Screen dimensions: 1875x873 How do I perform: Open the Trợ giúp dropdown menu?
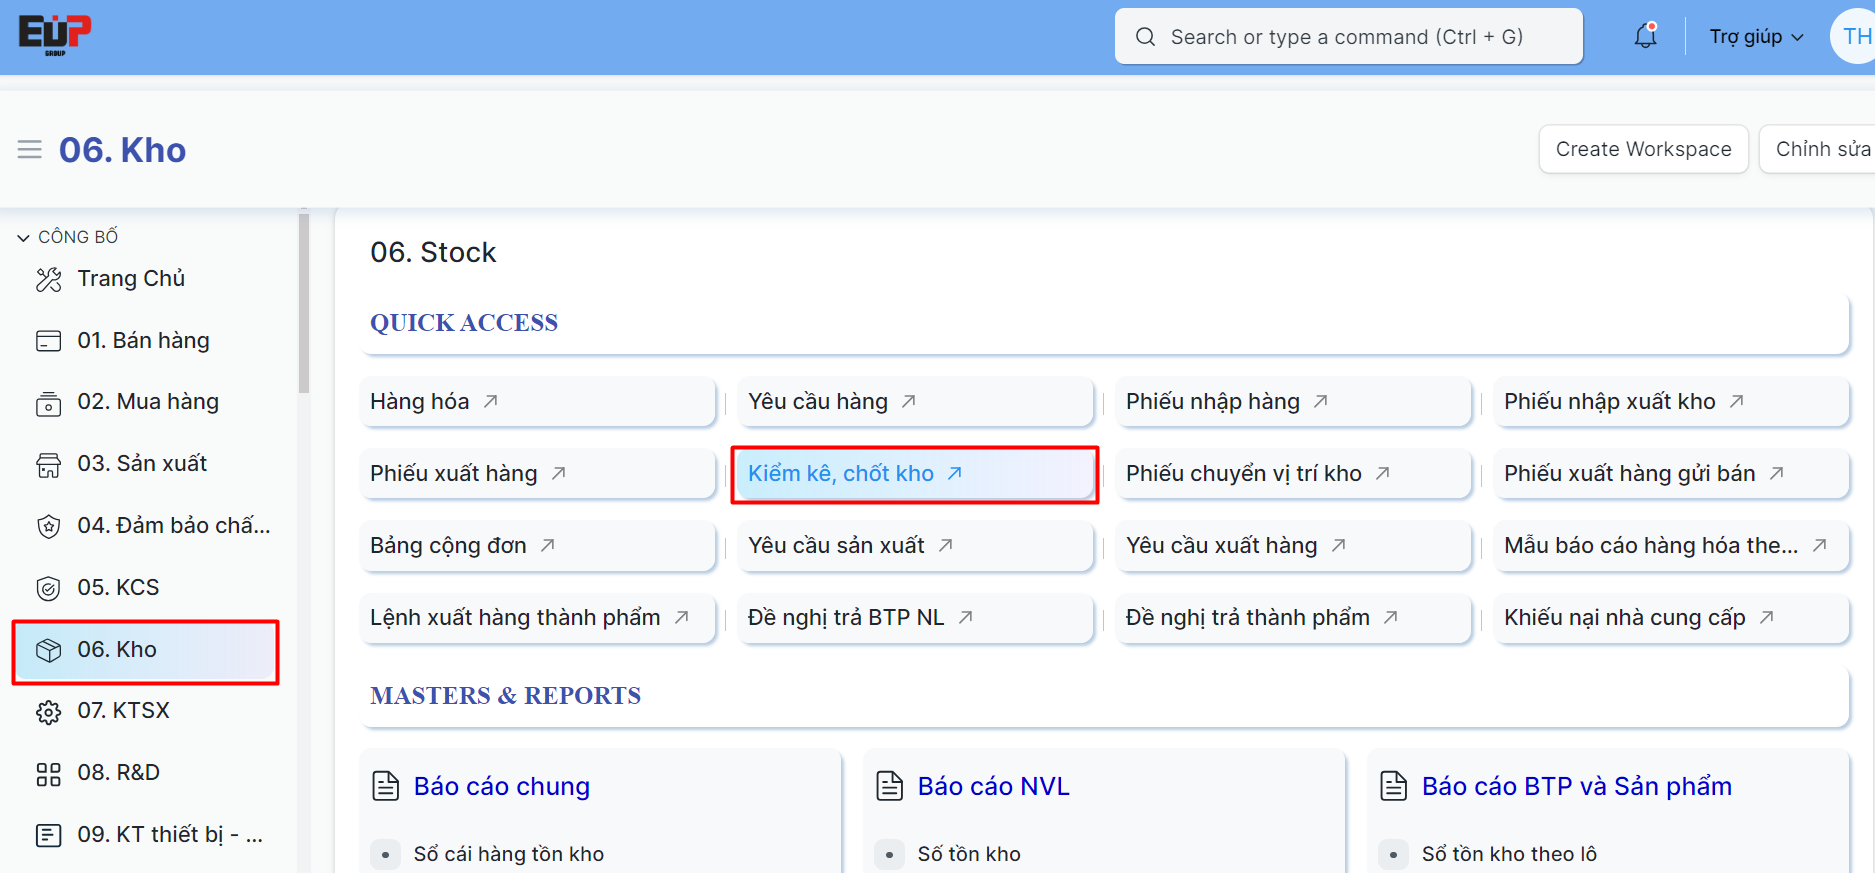1756,37
